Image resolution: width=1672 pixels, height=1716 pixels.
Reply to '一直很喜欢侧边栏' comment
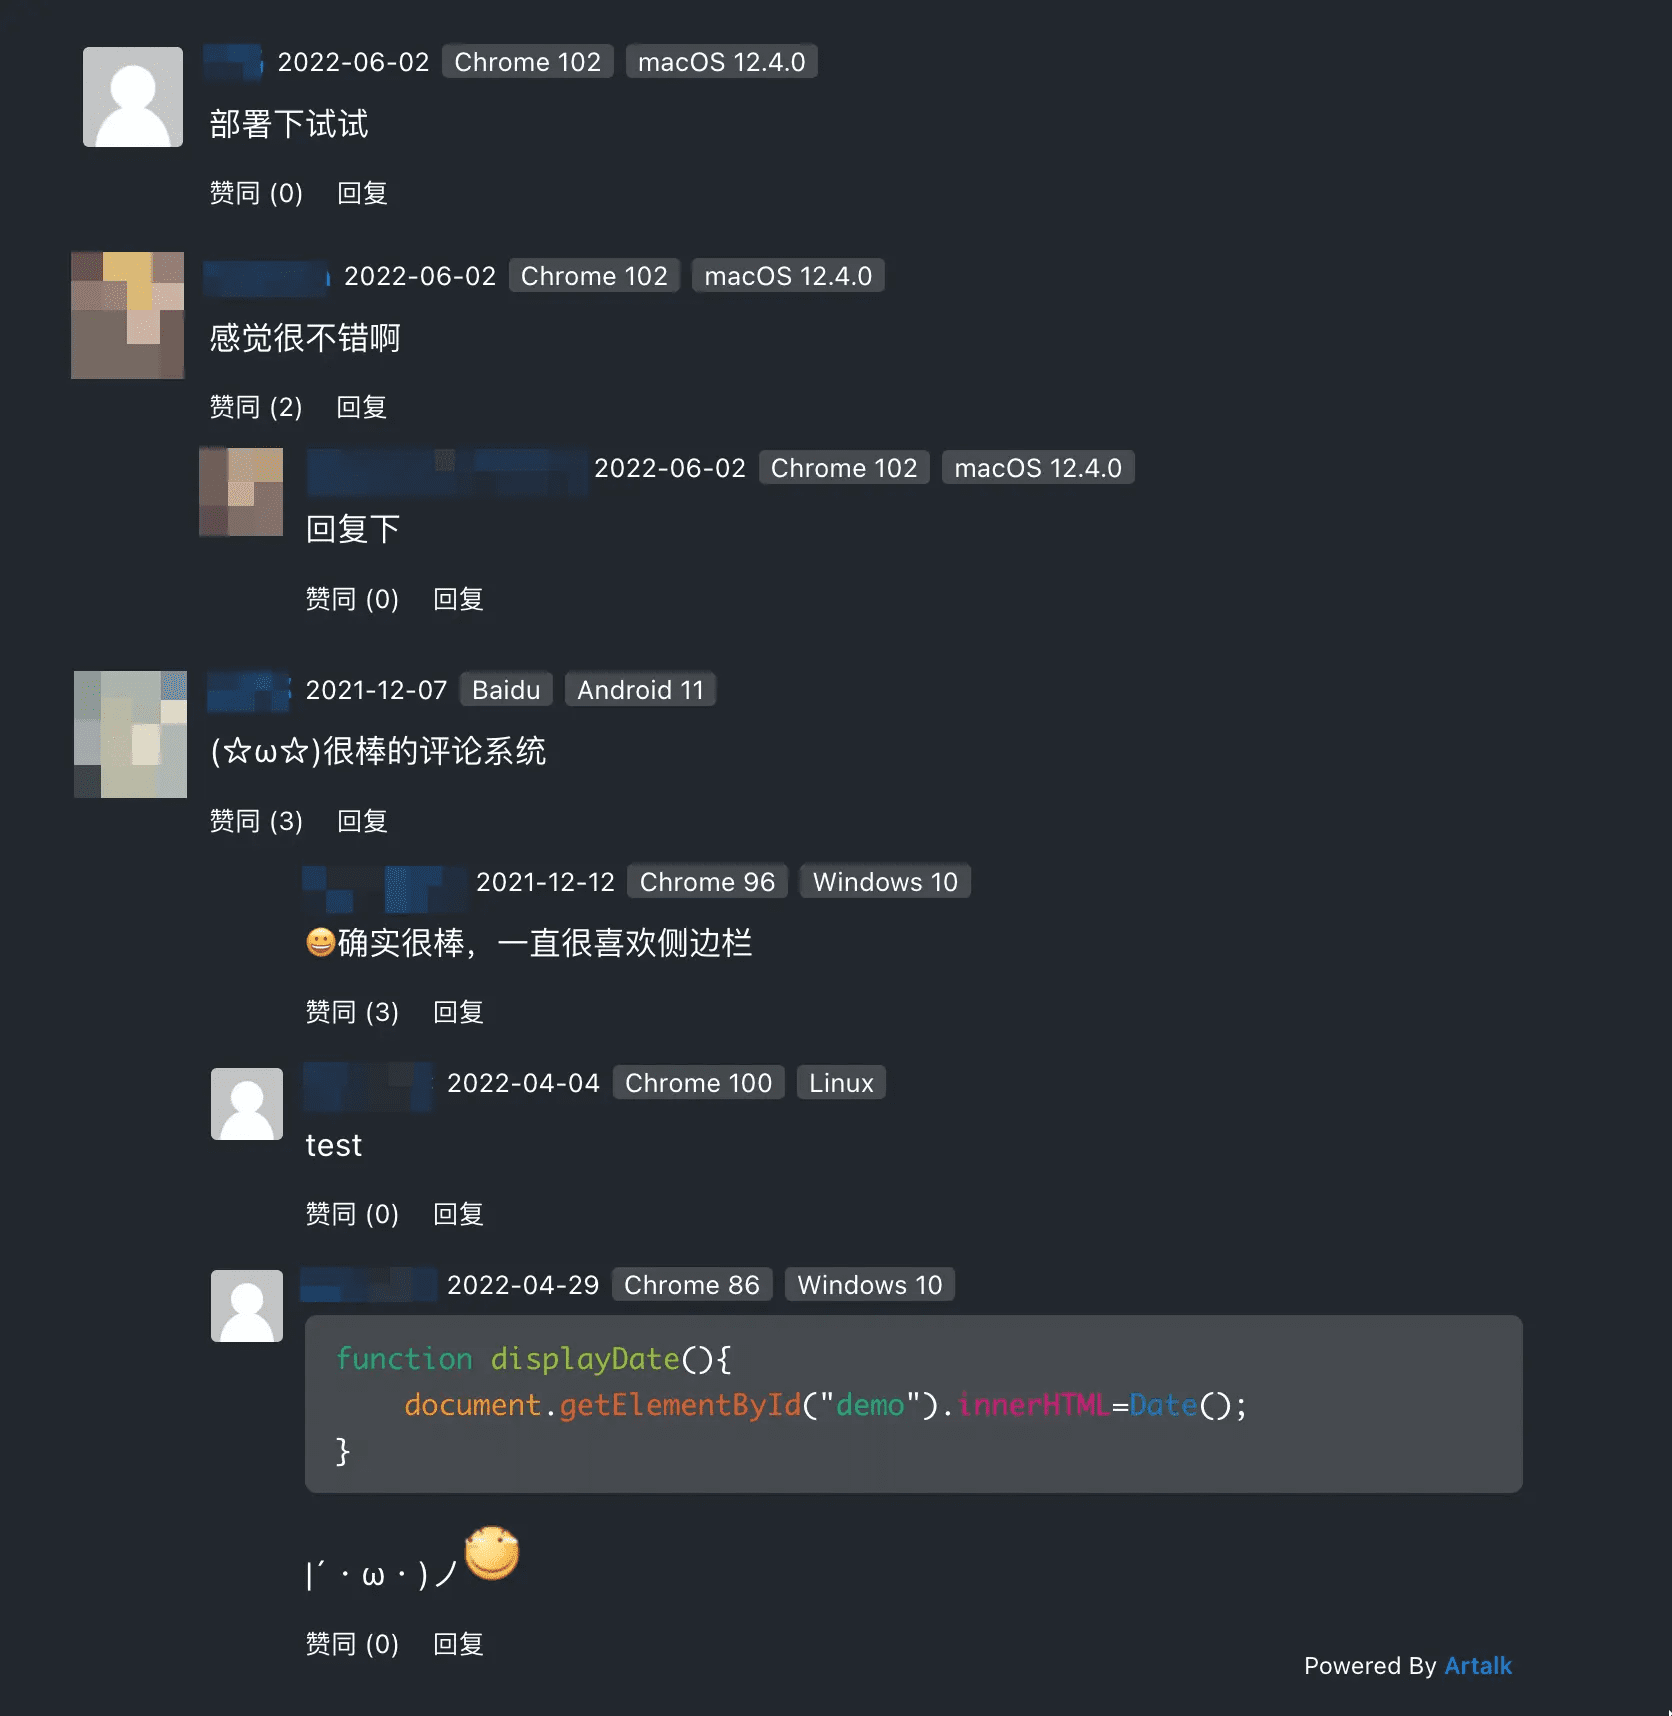point(458,1012)
